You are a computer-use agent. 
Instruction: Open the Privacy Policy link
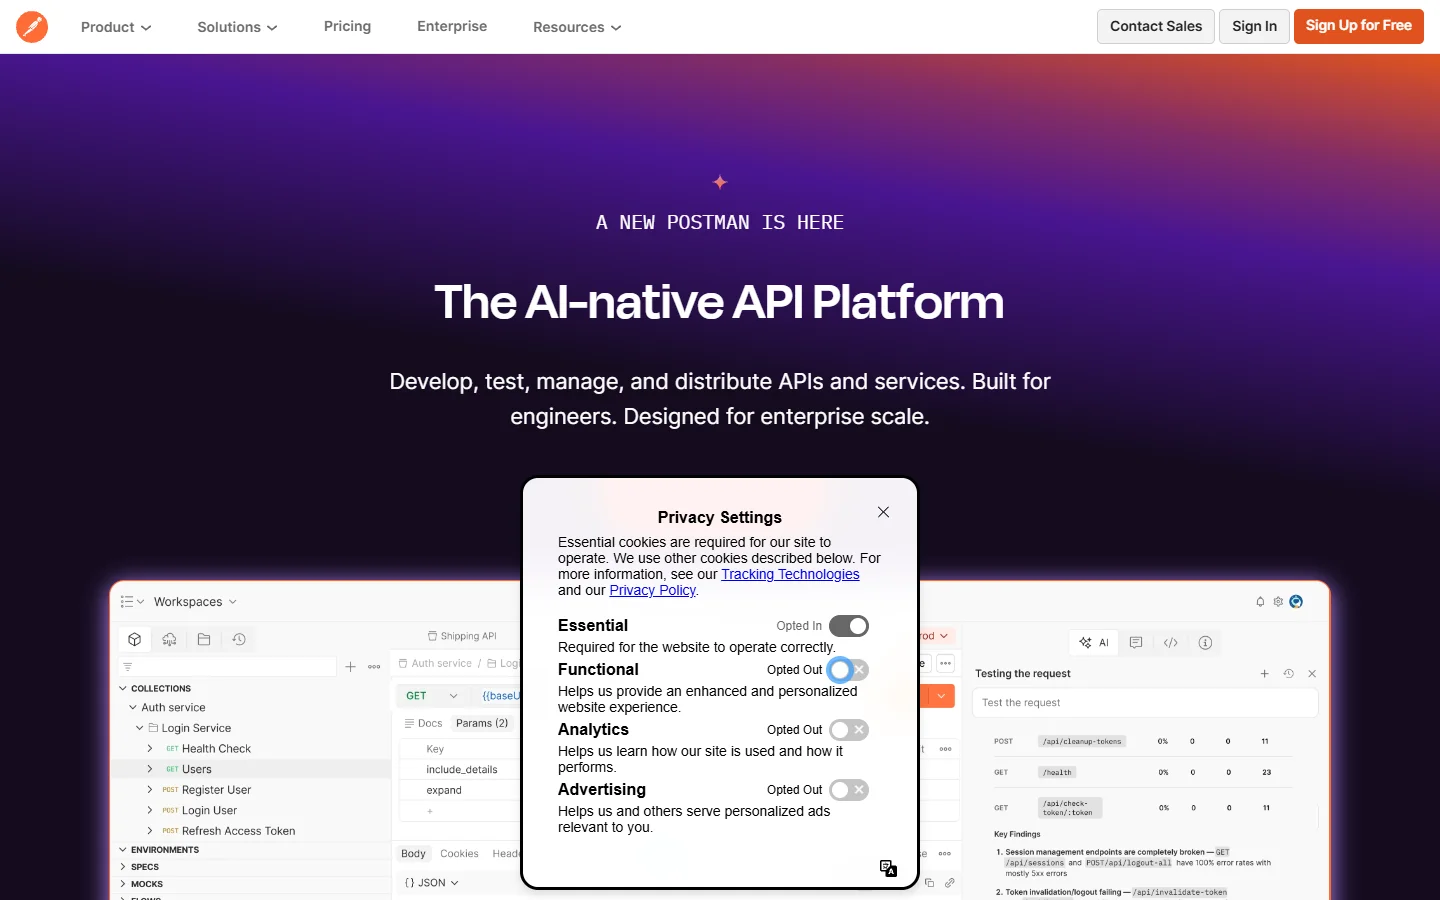coord(652,590)
